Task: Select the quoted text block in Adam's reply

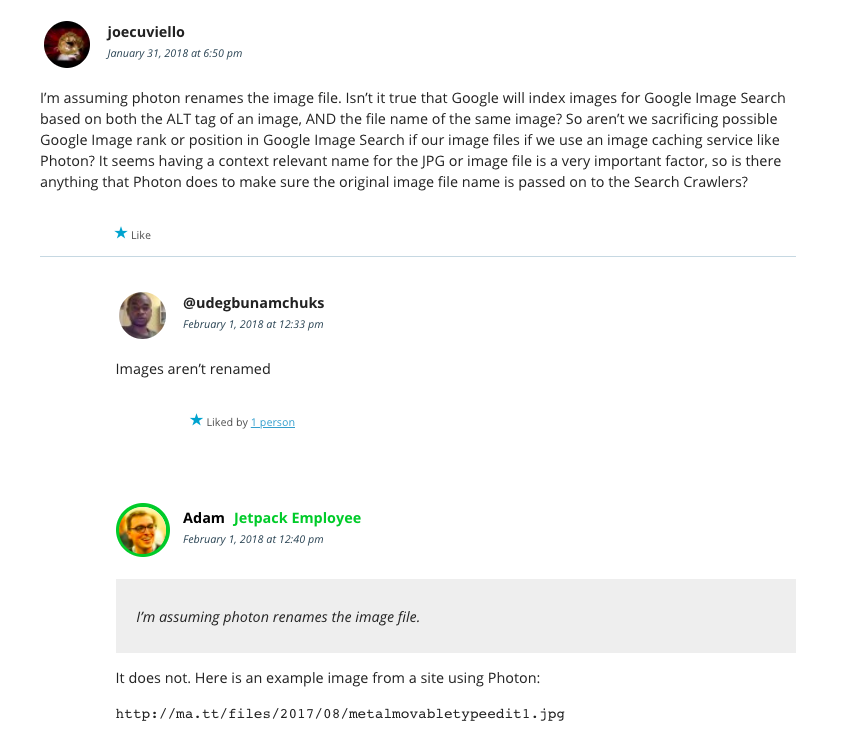Action: (455, 616)
